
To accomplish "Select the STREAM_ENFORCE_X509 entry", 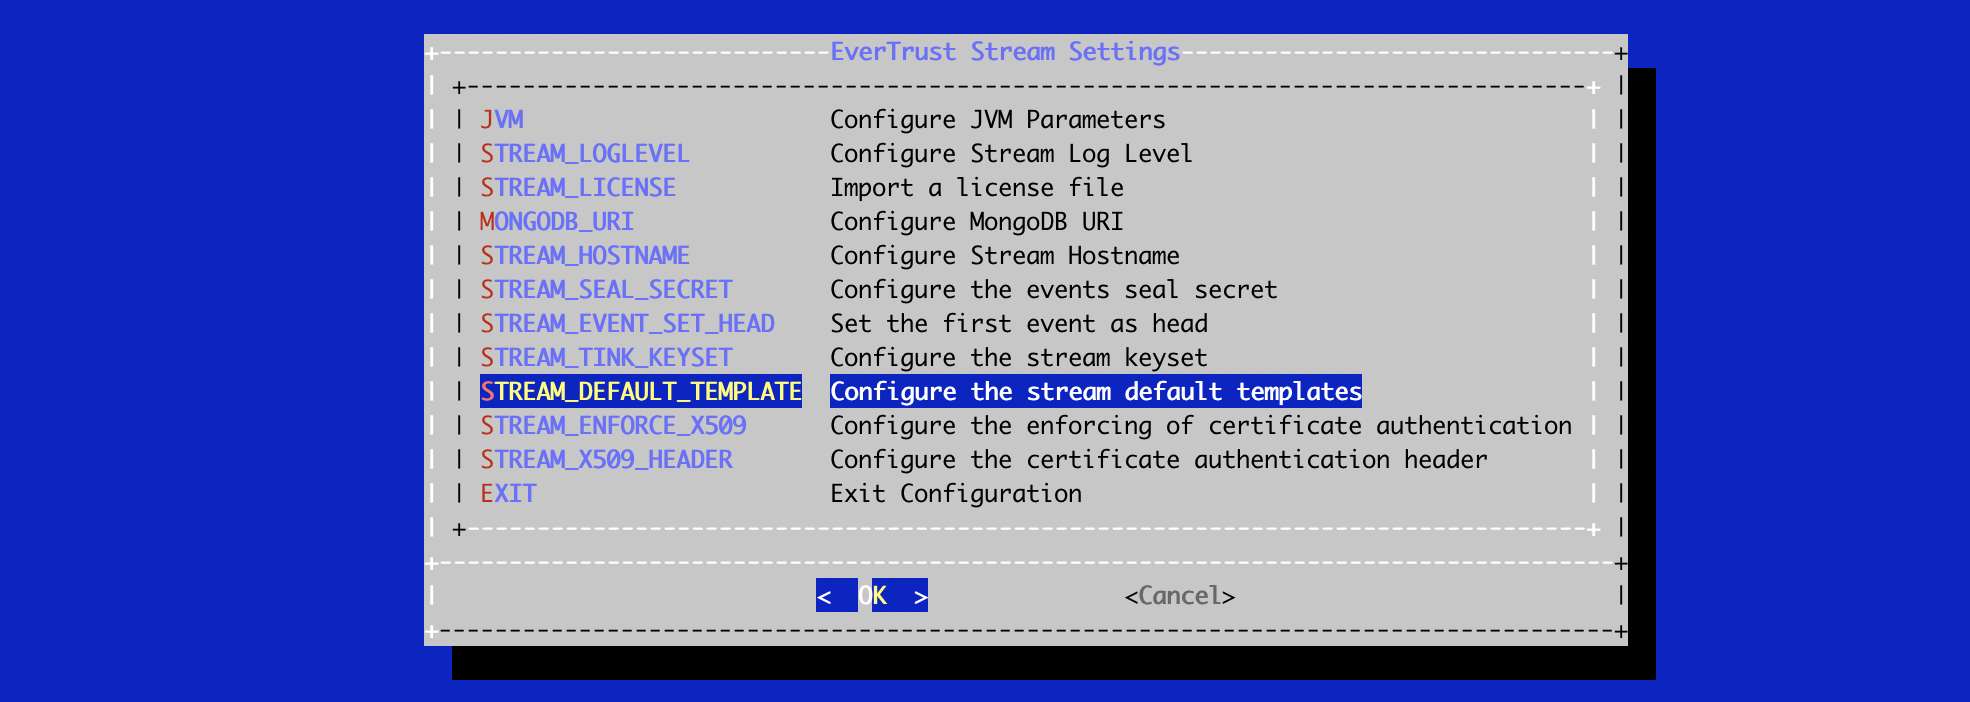I will tap(612, 426).
